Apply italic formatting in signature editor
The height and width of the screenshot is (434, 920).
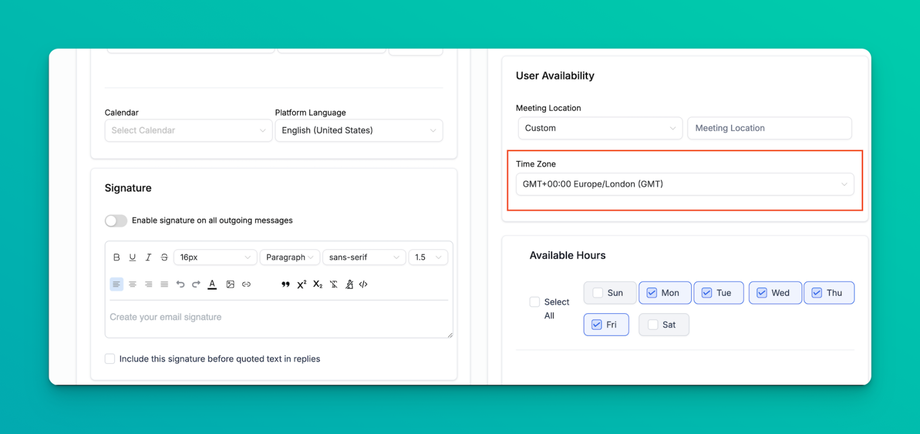point(148,257)
